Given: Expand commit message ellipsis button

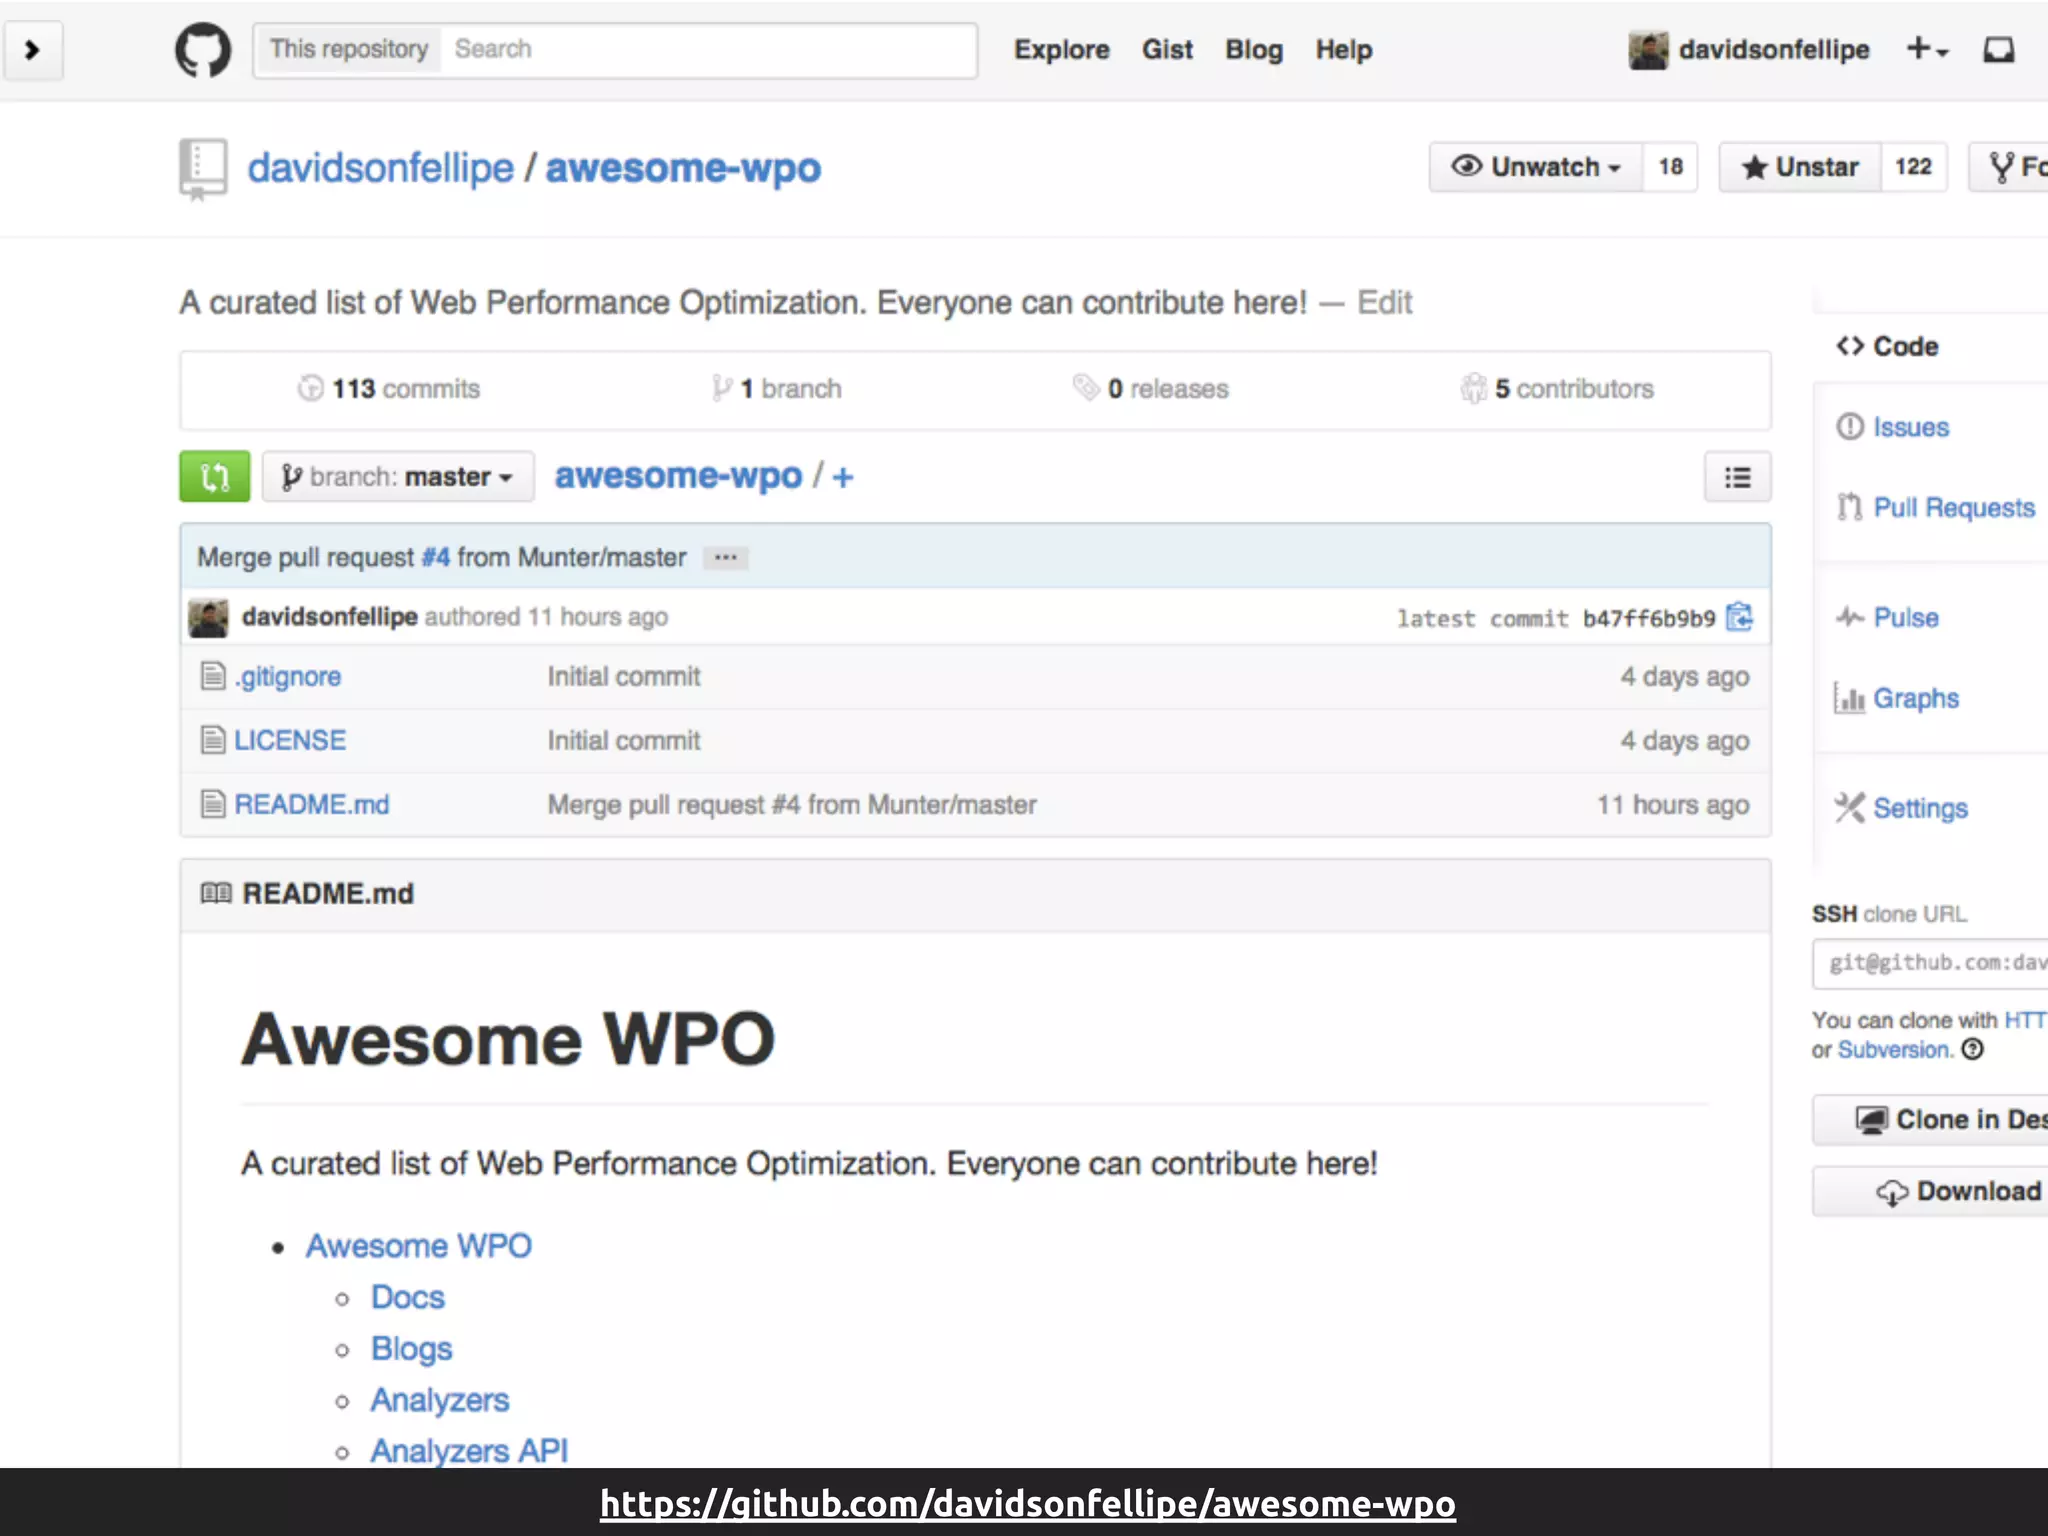Looking at the screenshot, I should 726,557.
